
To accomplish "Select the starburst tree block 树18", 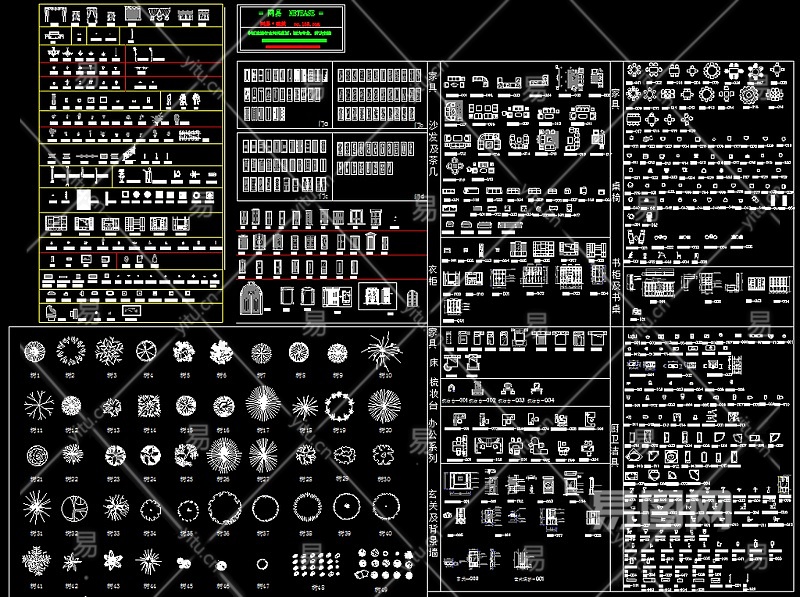I will [x=305, y=408].
